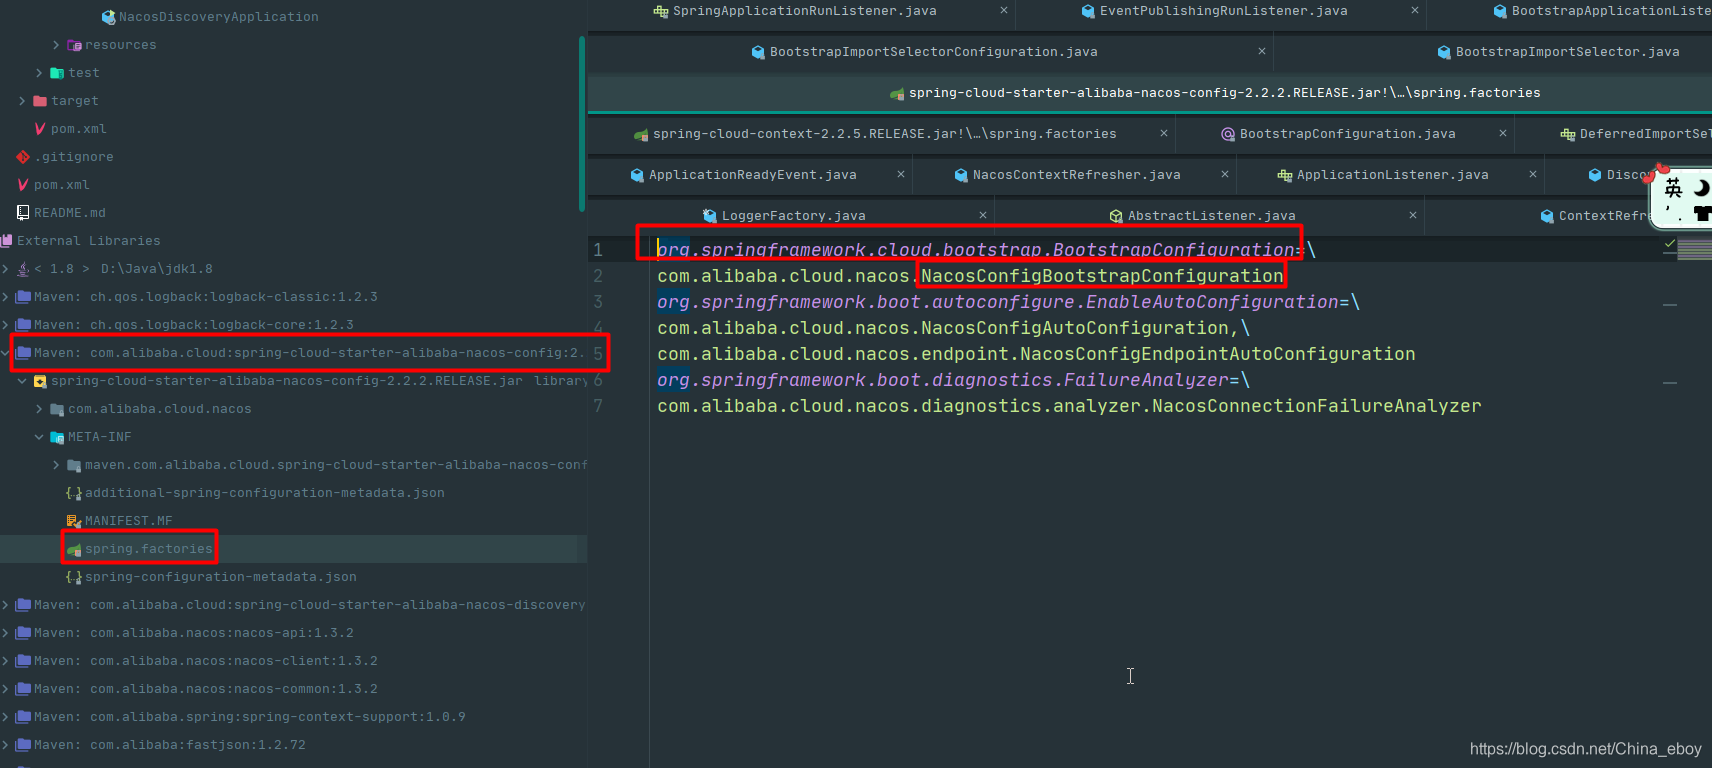
Task: Close ApplicationListener.java tab
Action: click(x=1533, y=174)
